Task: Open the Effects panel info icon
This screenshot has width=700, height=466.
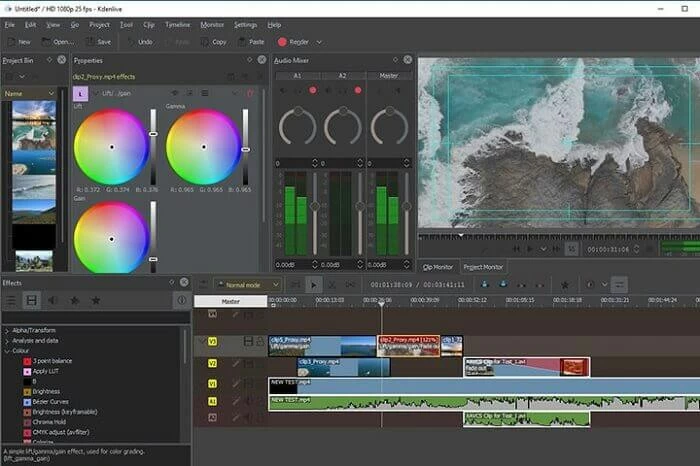Action: [181, 300]
